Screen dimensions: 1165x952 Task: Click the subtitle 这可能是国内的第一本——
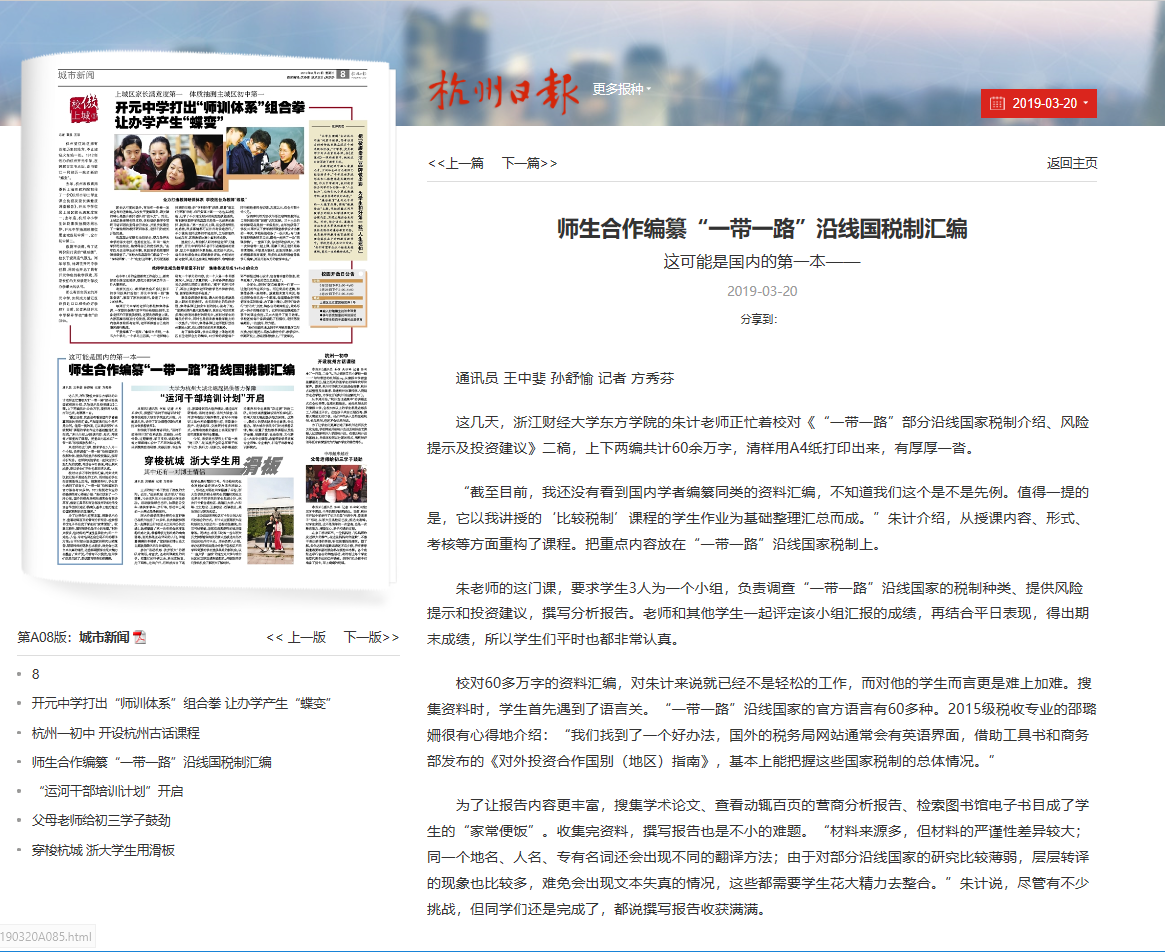point(762,262)
